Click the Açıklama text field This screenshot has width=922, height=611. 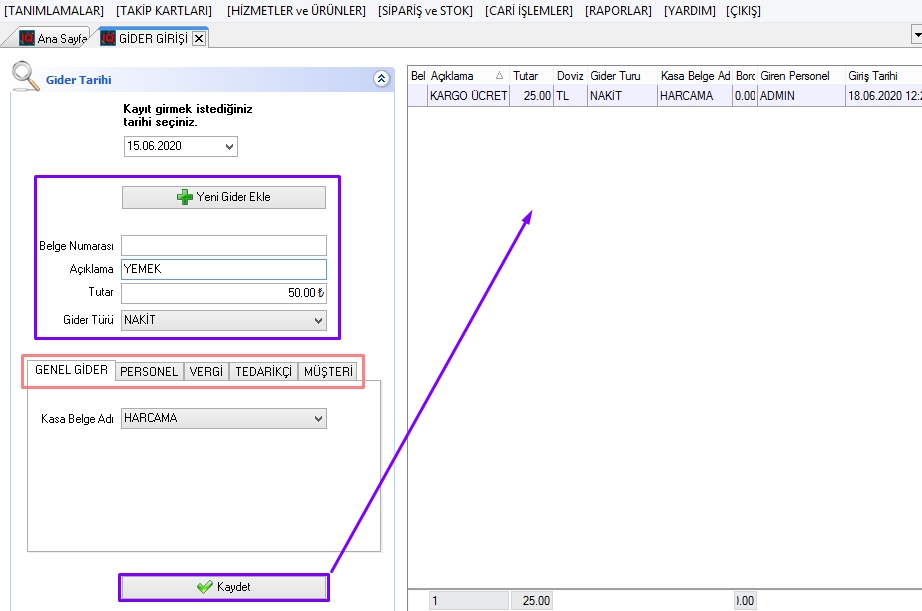(x=224, y=269)
